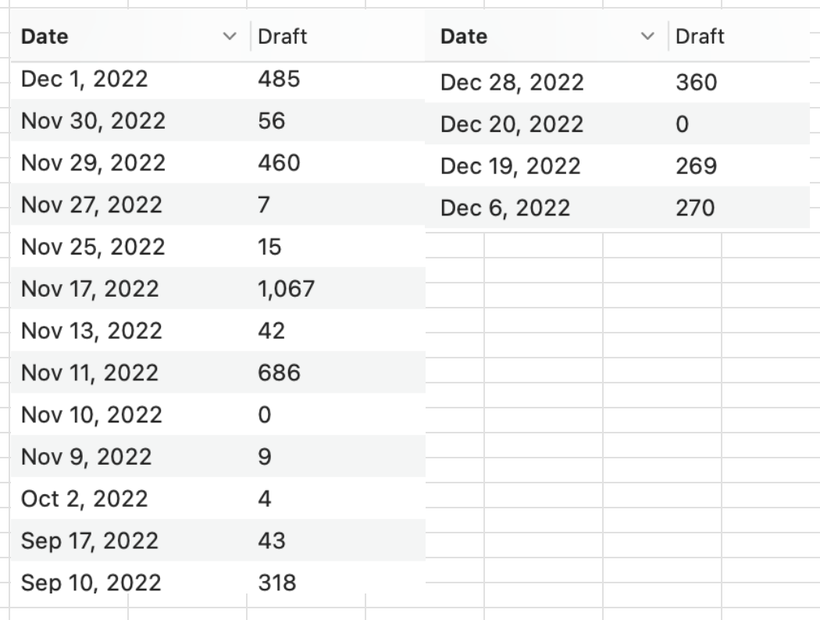Select the Dec 28, 2022 date cell
Image resolution: width=820 pixels, height=620 pixels.
(547, 82)
